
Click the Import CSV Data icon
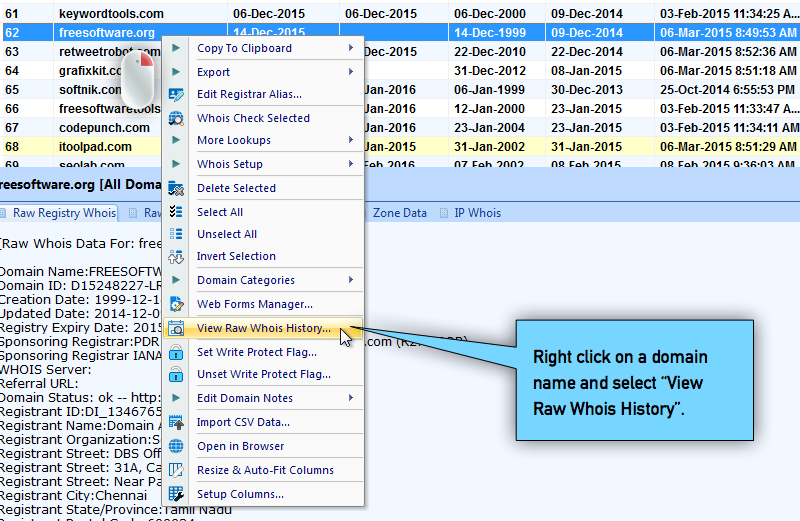[x=176, y=422]
